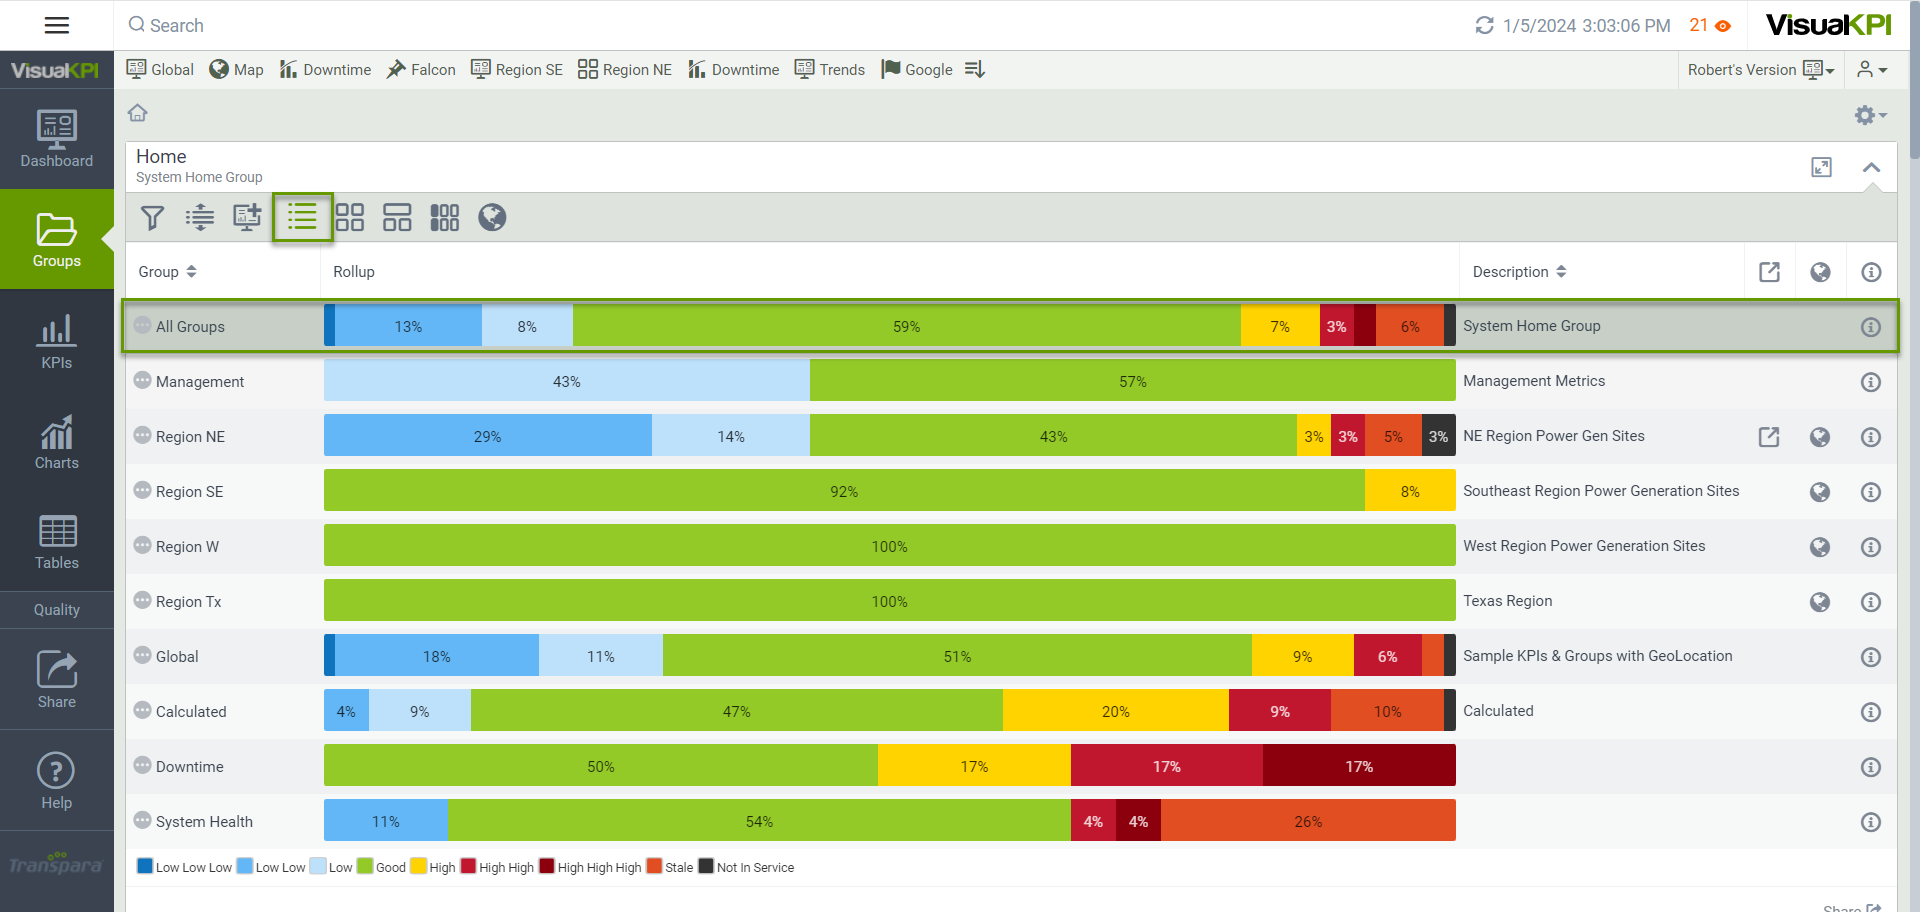Click the filter funnel icon
This screenshot has height=912, width=1920.
[152, 217]
